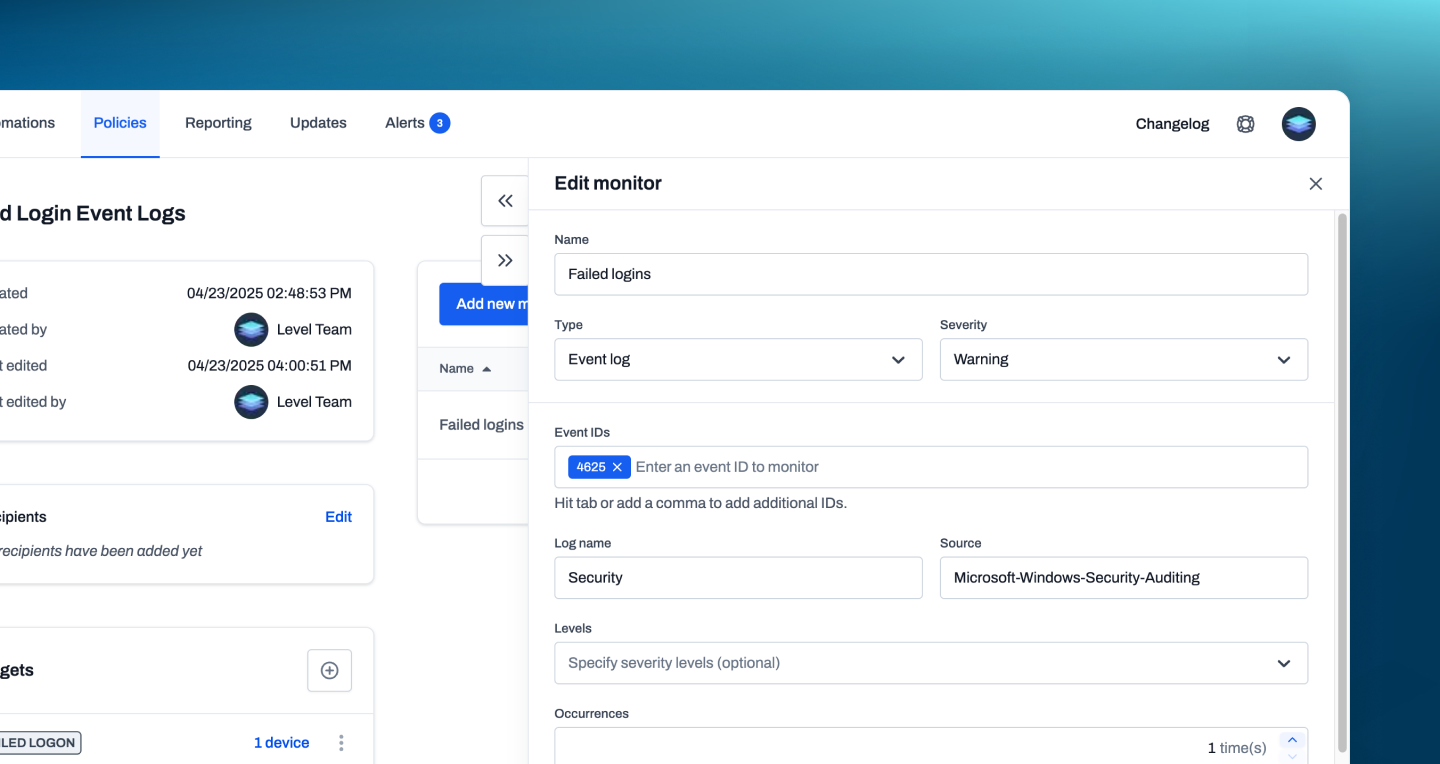The image size is (1440, 764).
Task: Open the Changelog link
Action: coord(1172,124)
